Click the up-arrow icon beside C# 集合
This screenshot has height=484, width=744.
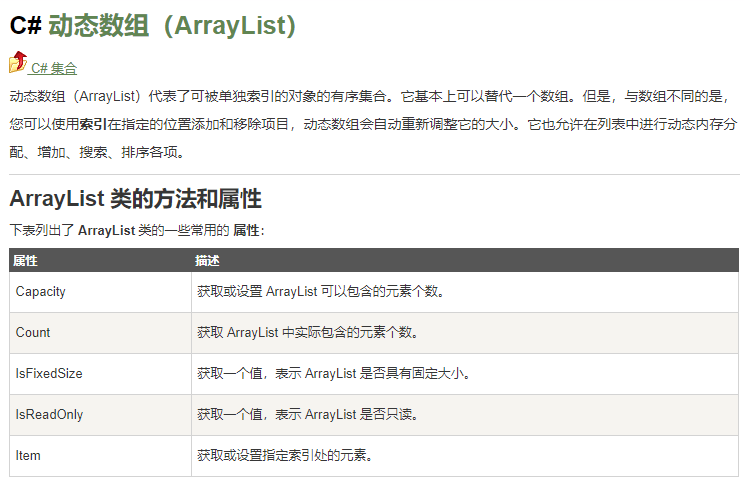pyautogui.click(x=18, y=63)
